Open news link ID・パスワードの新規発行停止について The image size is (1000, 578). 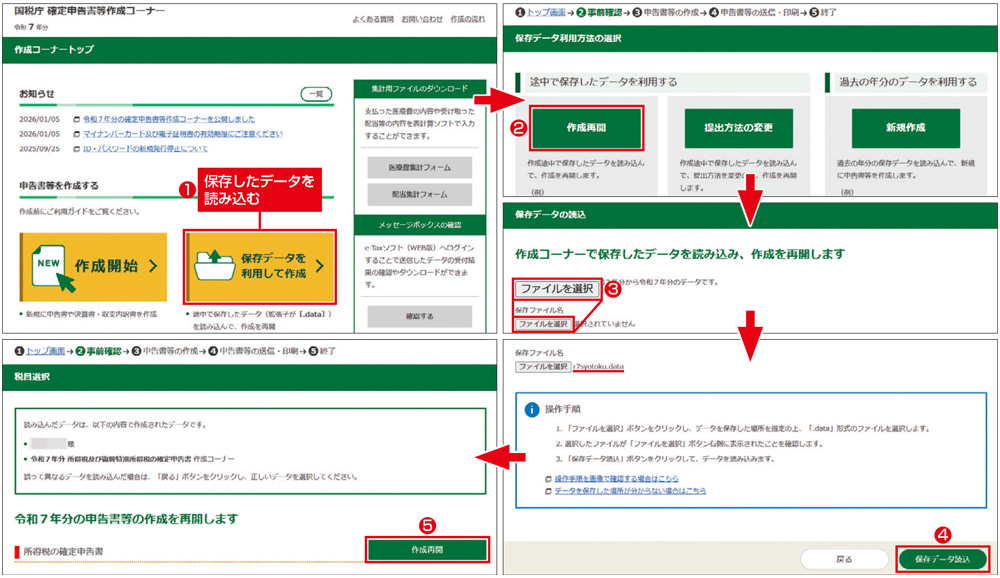145,149
